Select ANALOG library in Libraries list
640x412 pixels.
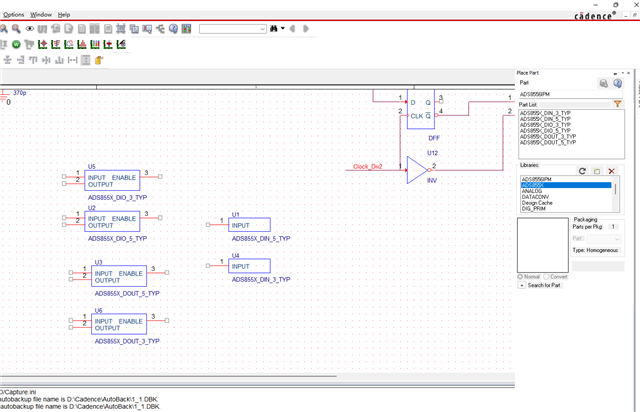531,191
